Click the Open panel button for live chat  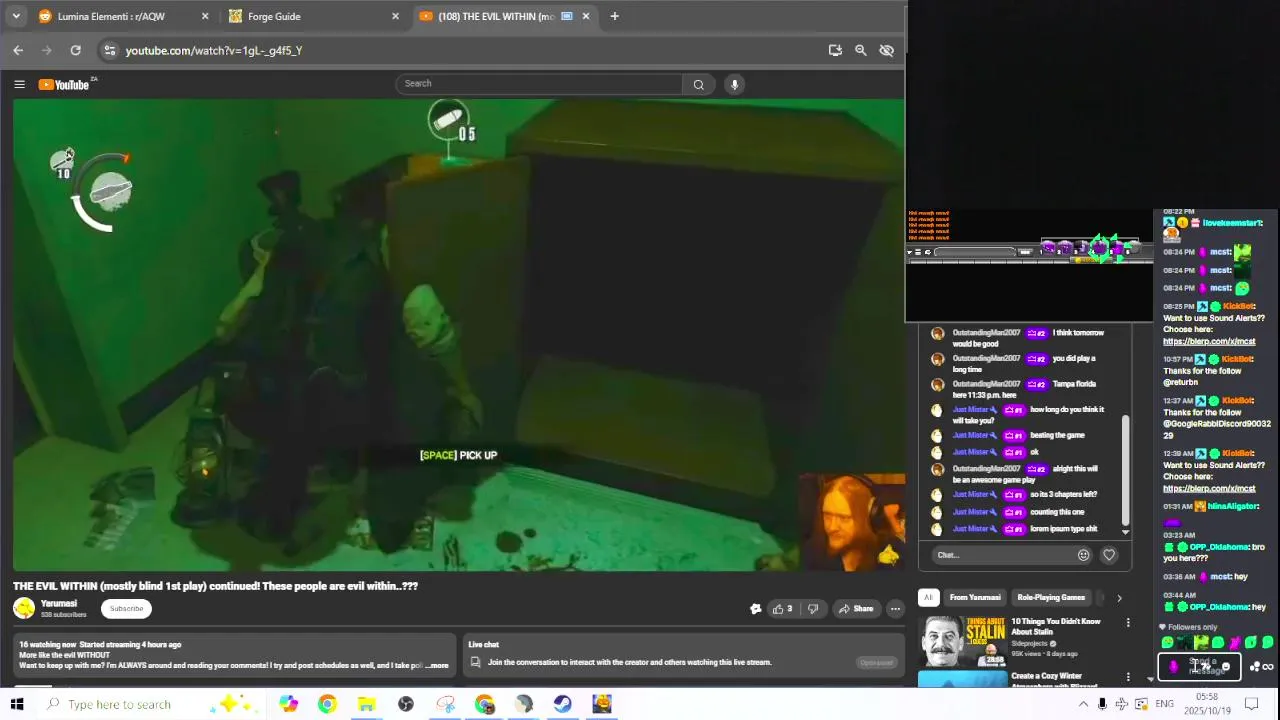point(876,662)
